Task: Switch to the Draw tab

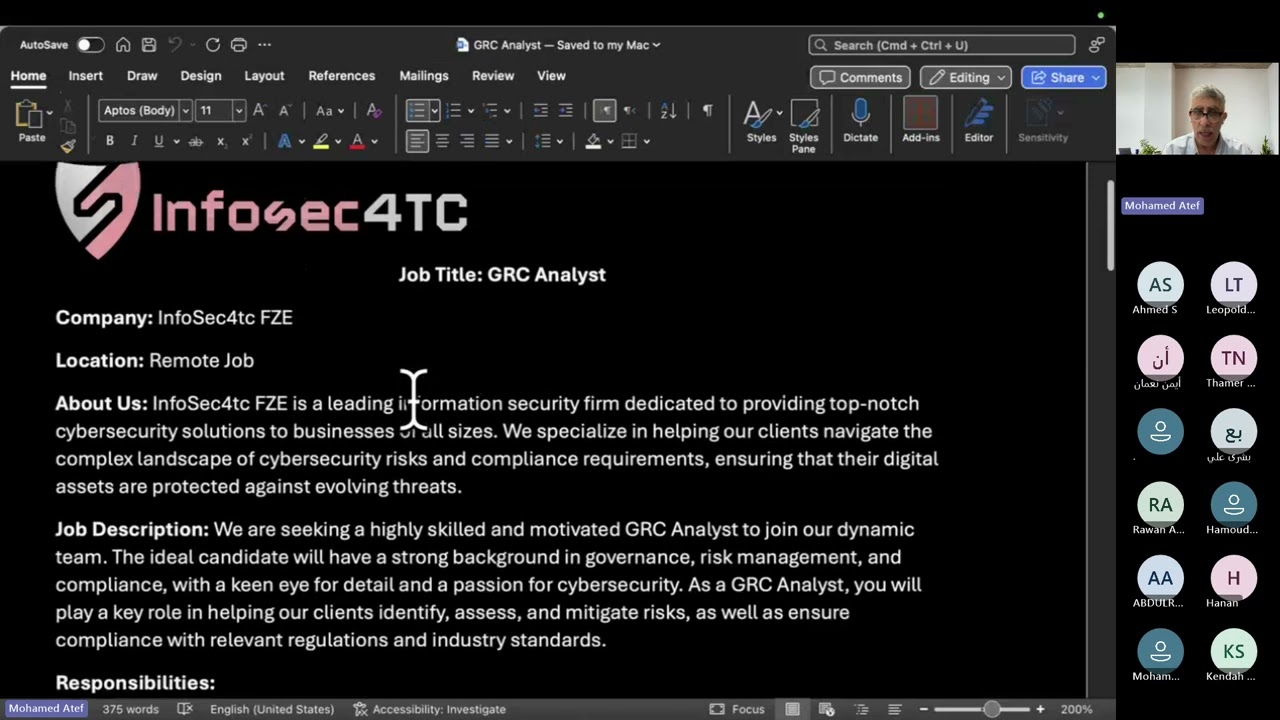Action: (142, 76)
